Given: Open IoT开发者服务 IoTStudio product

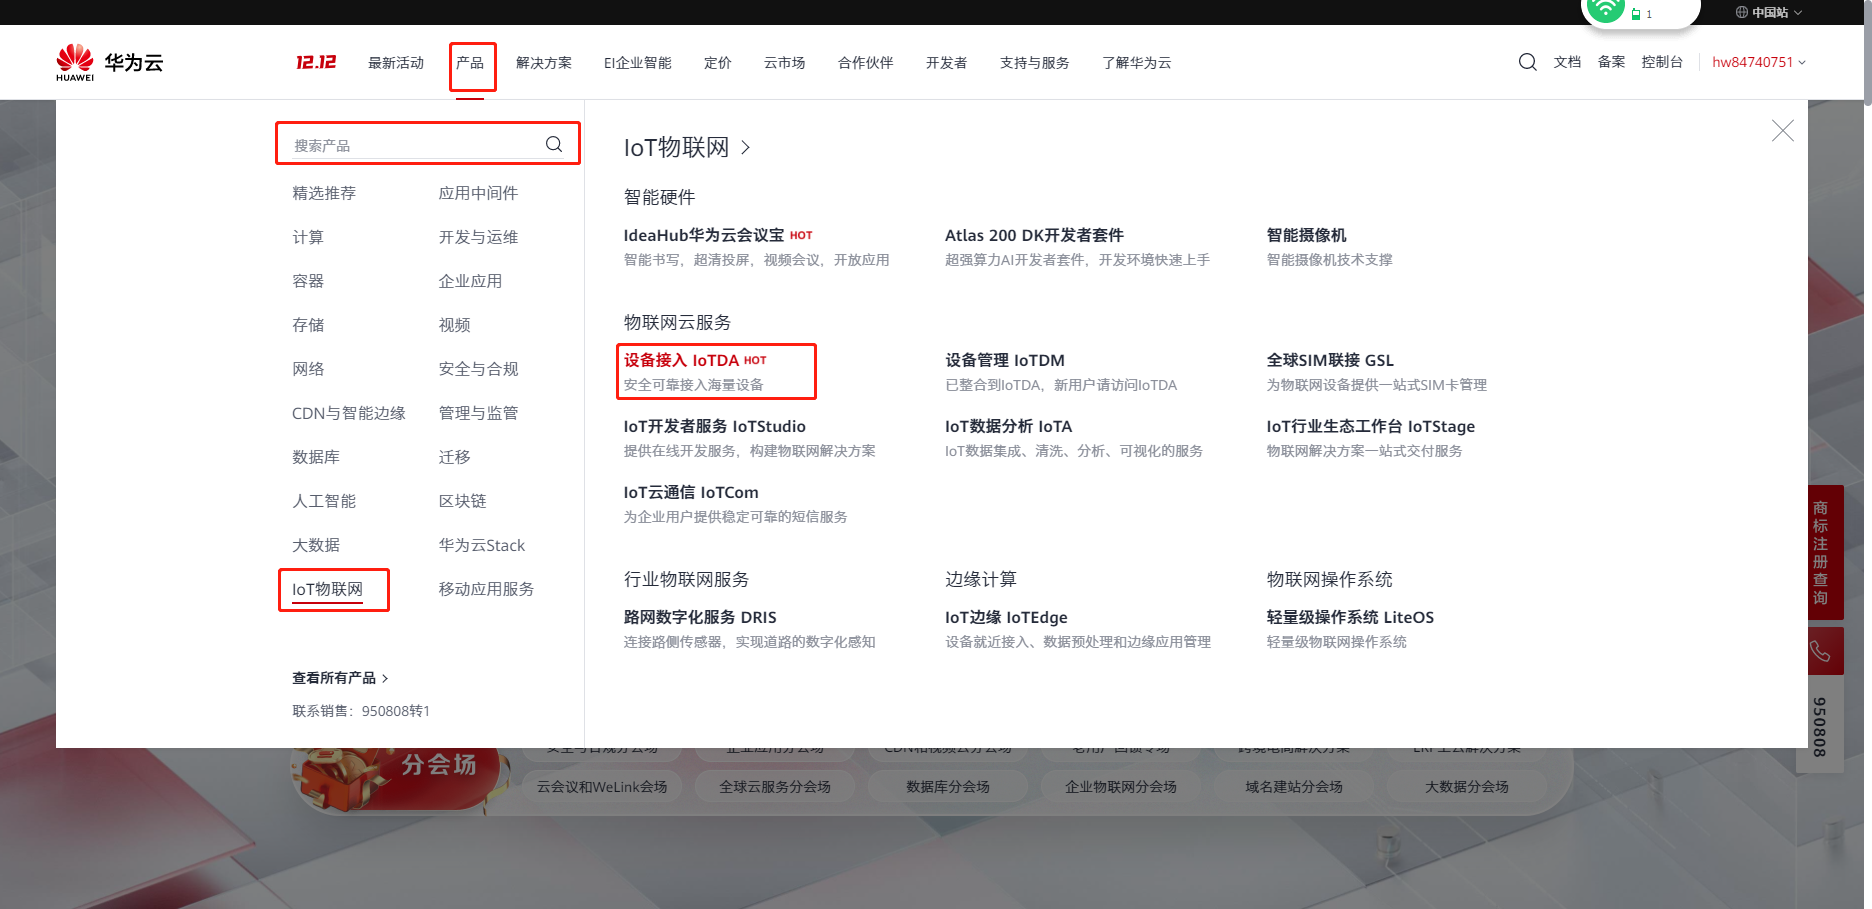Looking at the screenshot, I should click(714, 426).
